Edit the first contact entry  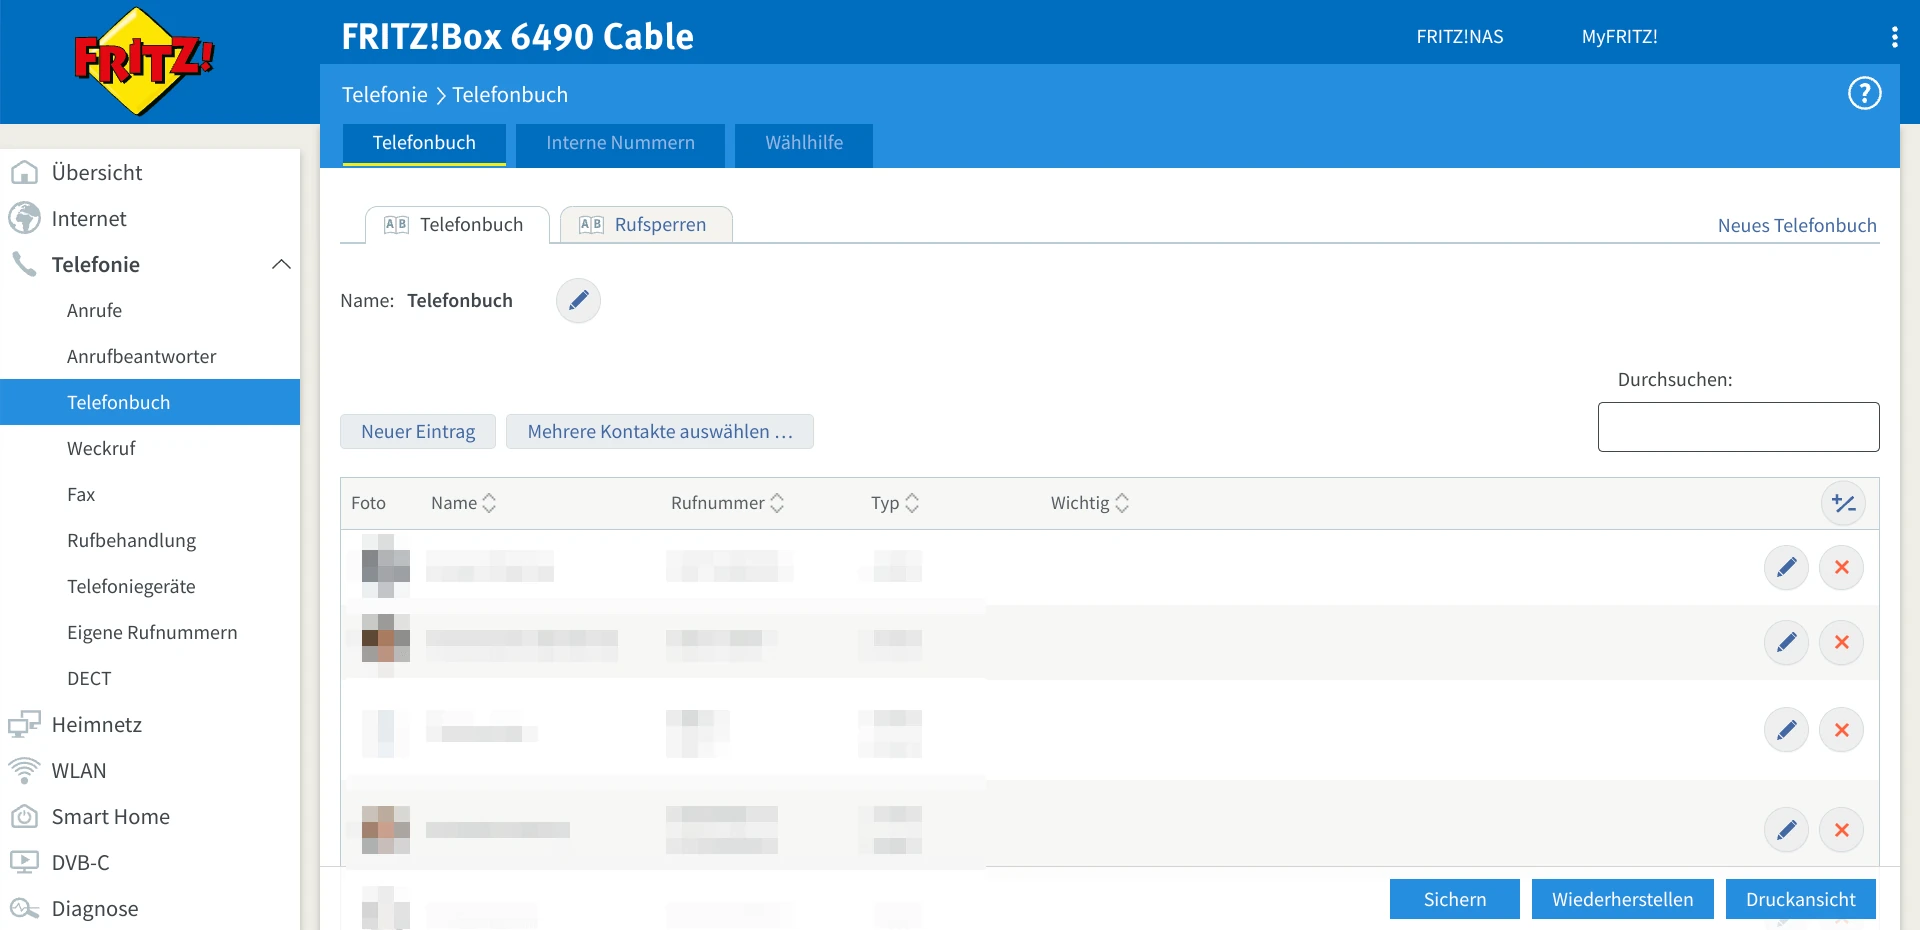click(x=1786, y=567)
